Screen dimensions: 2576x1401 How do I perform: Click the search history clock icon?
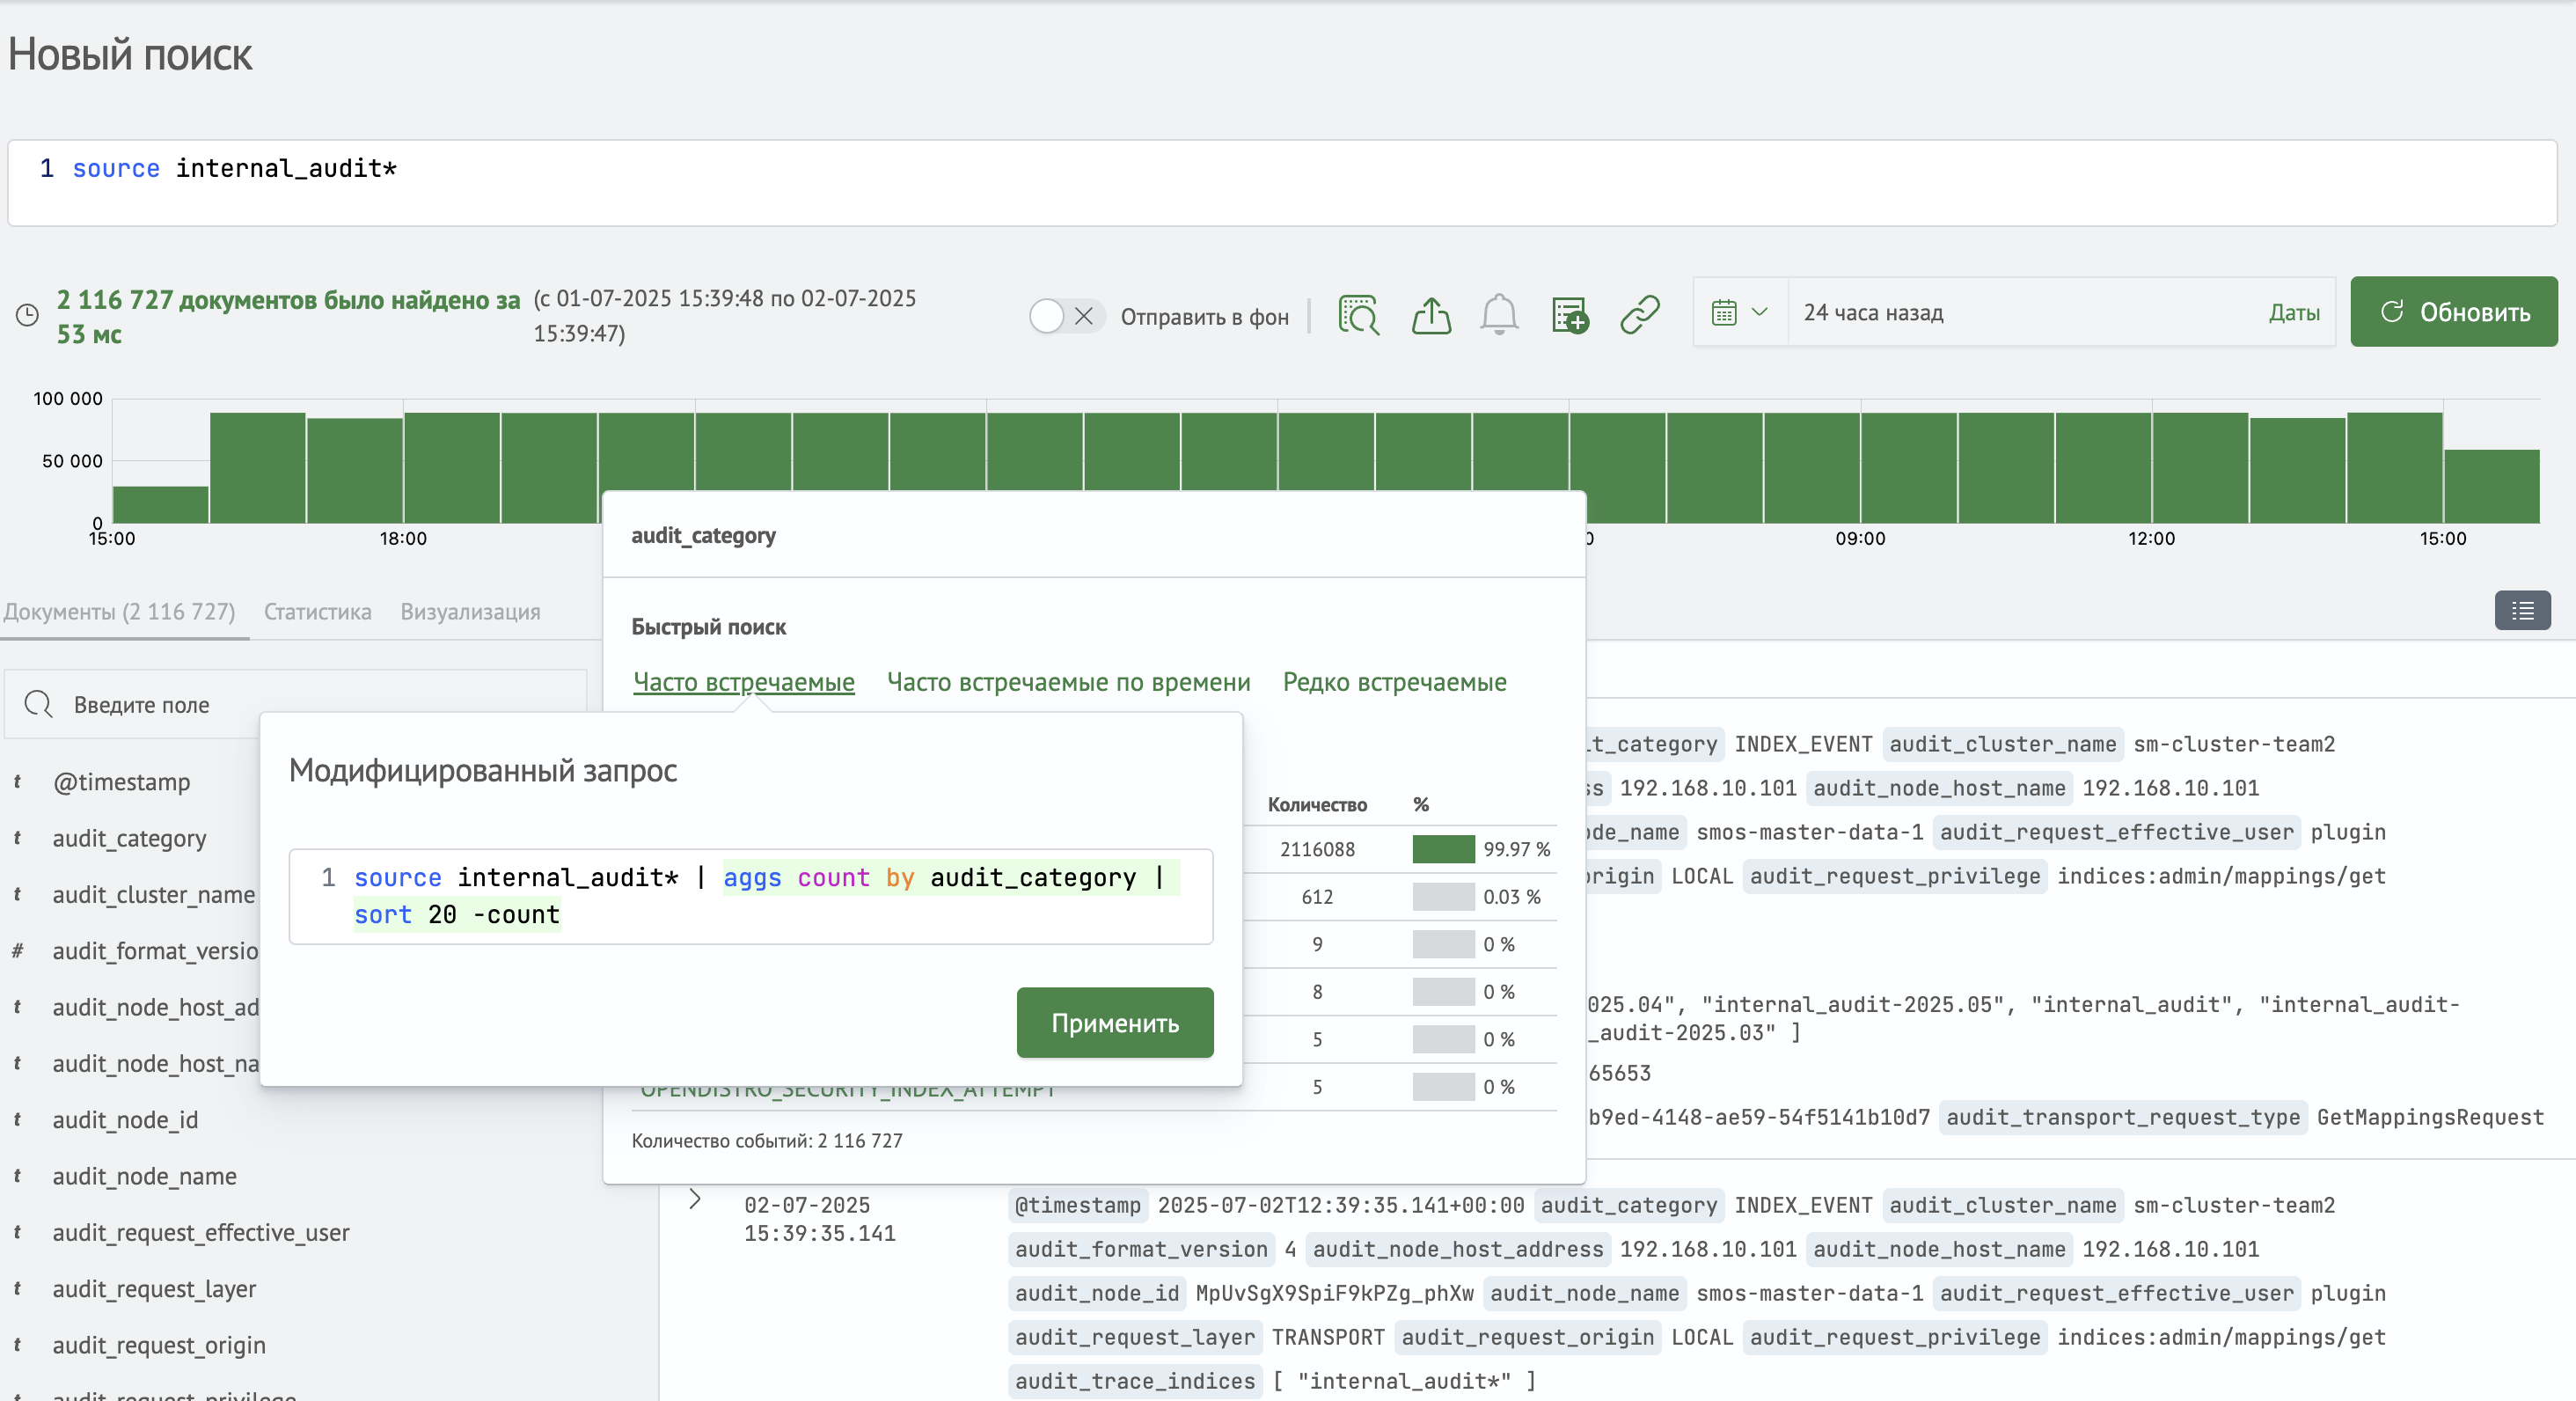[x=27, y=315]
